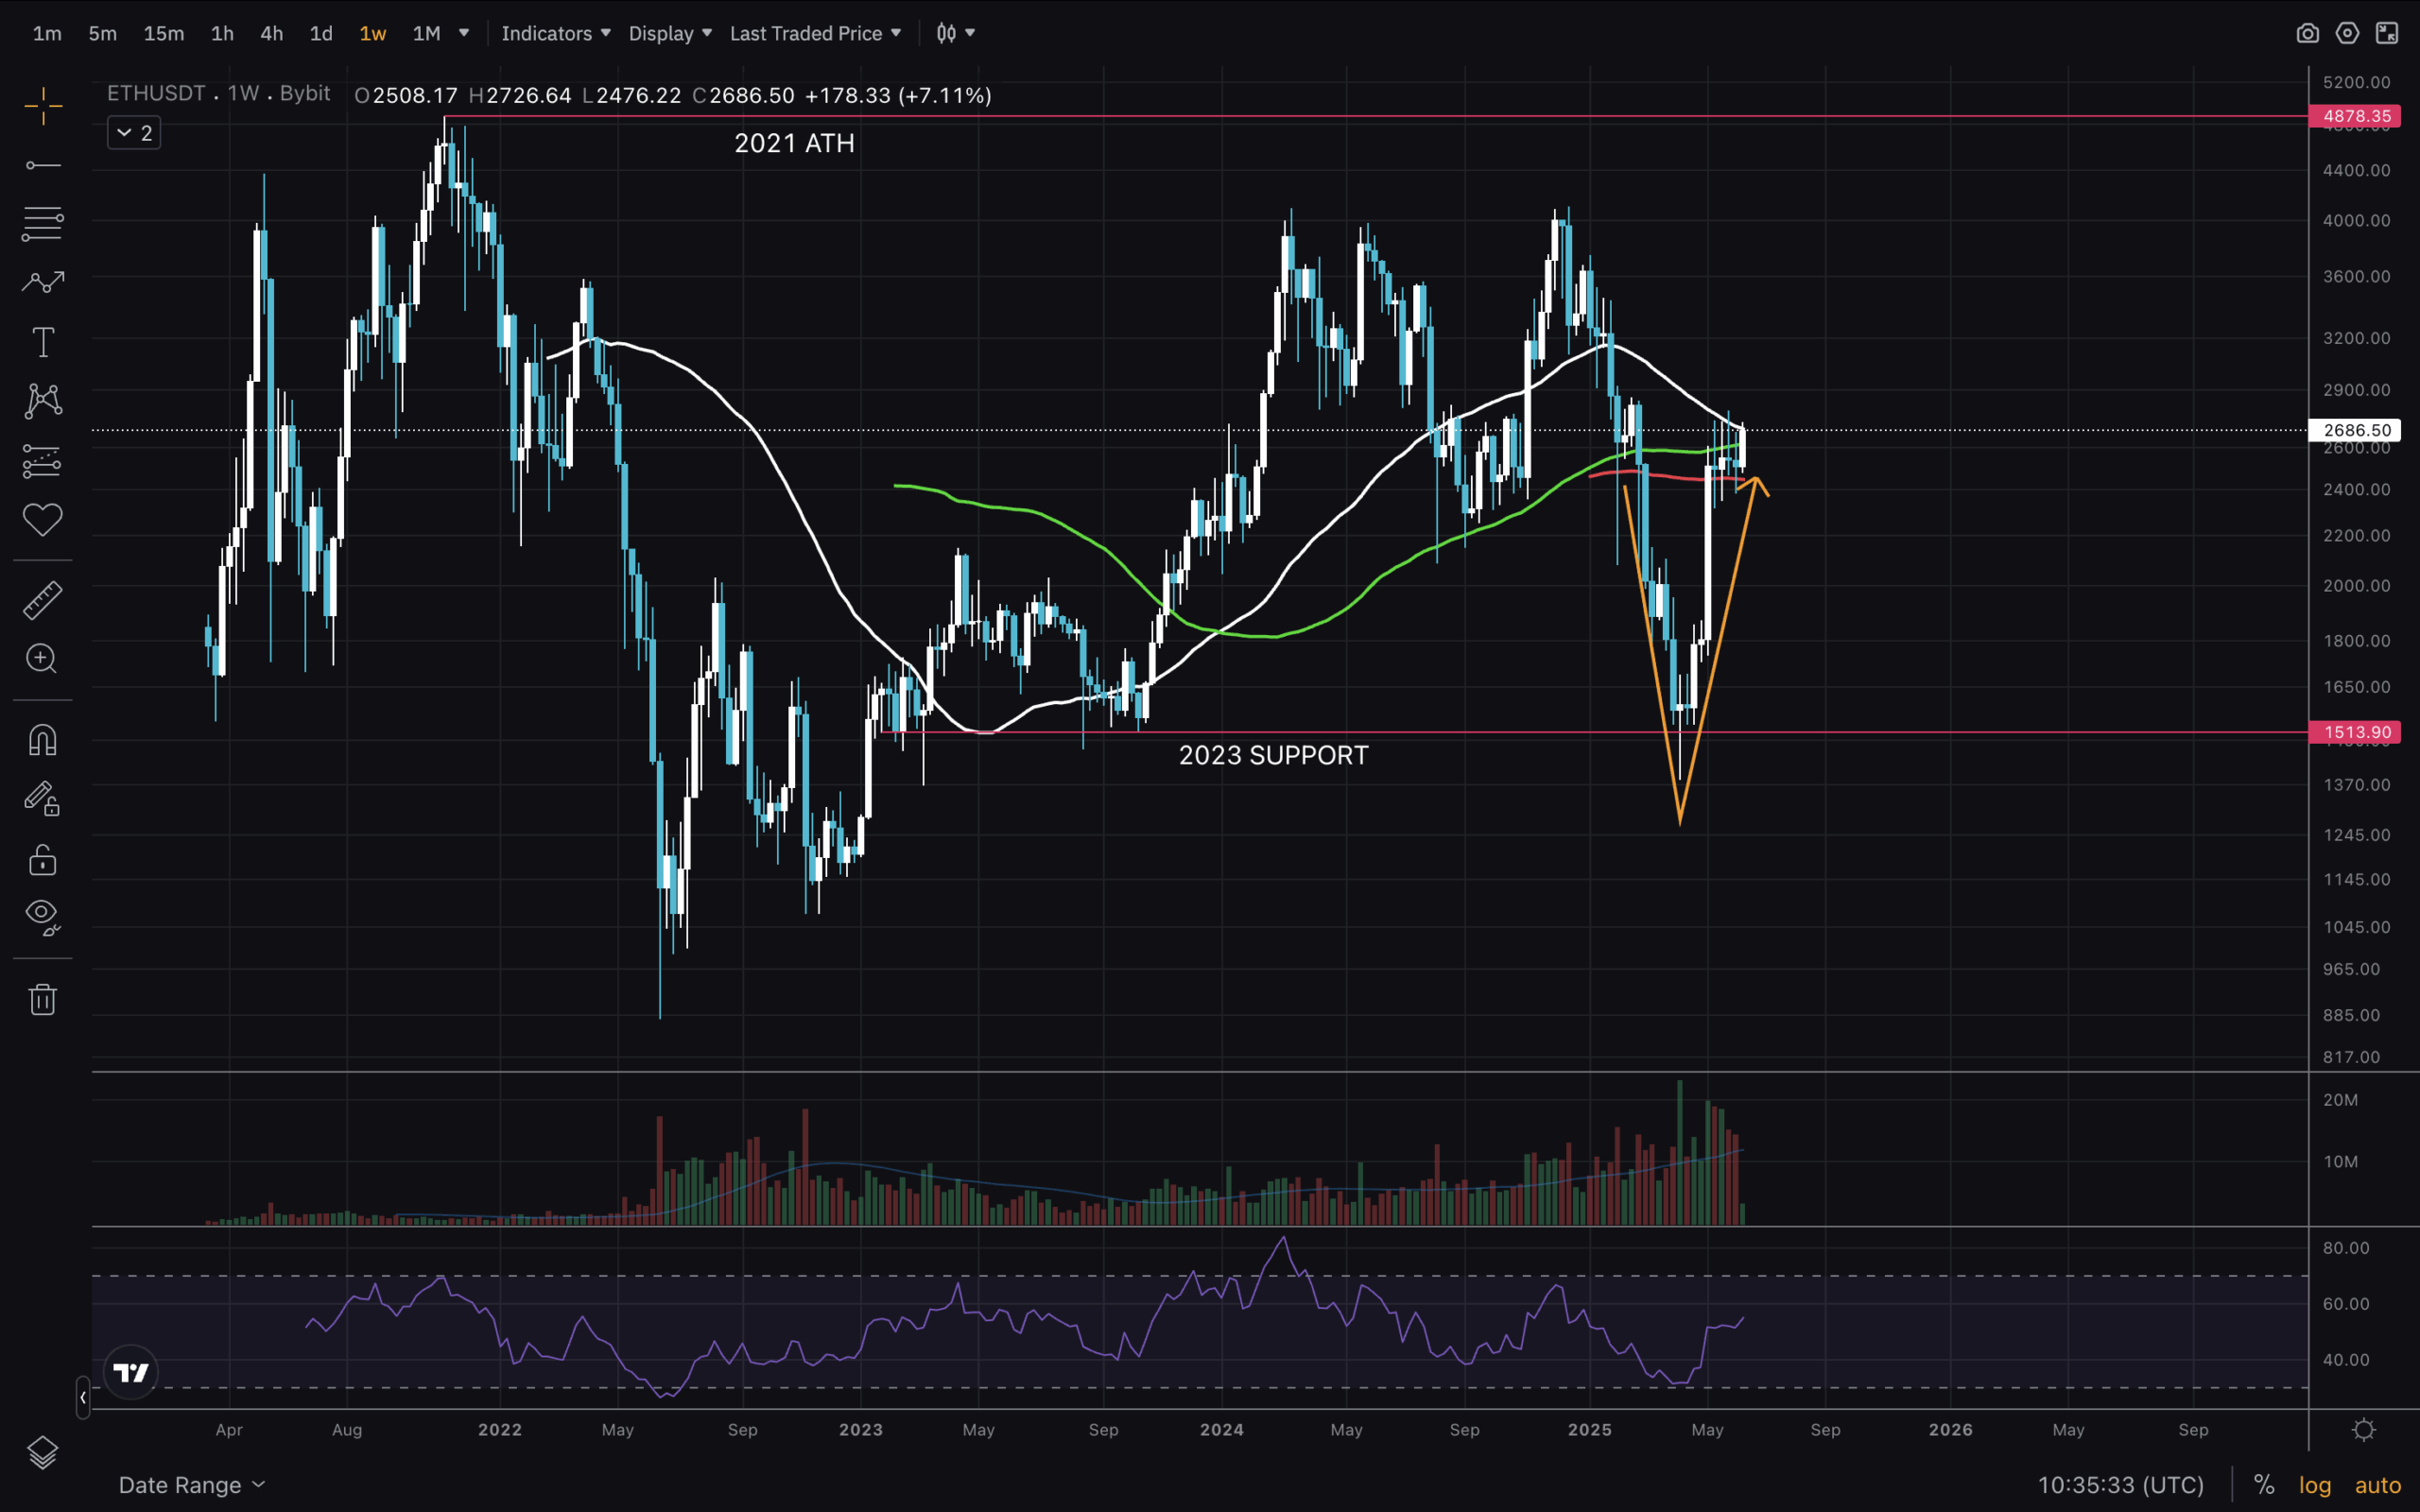Delete drawings with the trash icon
Viewport: 2420px width, 1512px height.
(x=43, y=999)
